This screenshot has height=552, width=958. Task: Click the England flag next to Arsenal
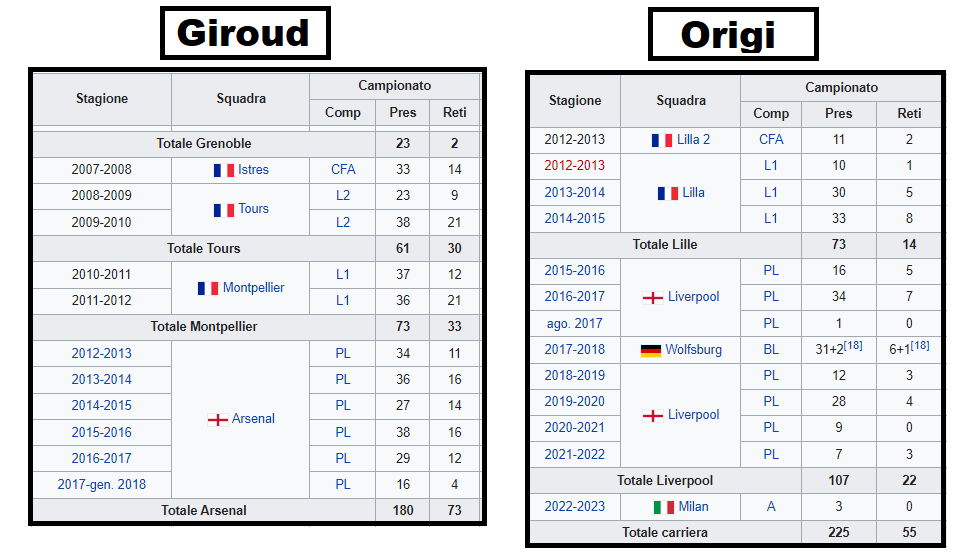217,419
